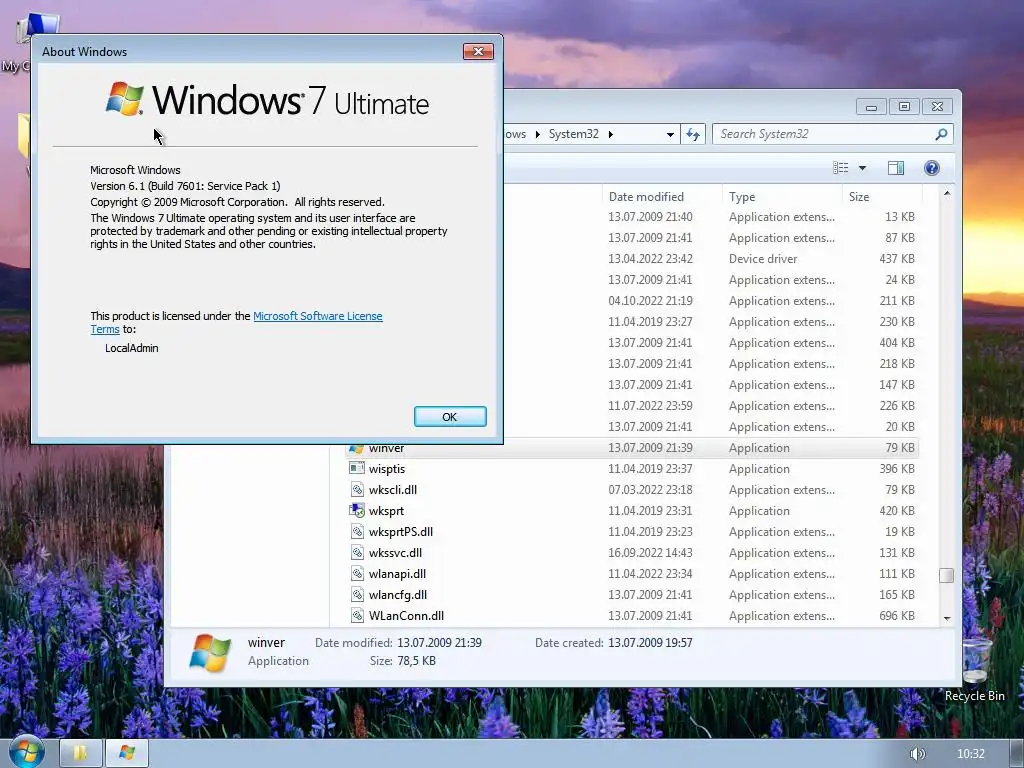Click the wlancfg.dll file icon

pyautogui.click(x=357, y=594)
